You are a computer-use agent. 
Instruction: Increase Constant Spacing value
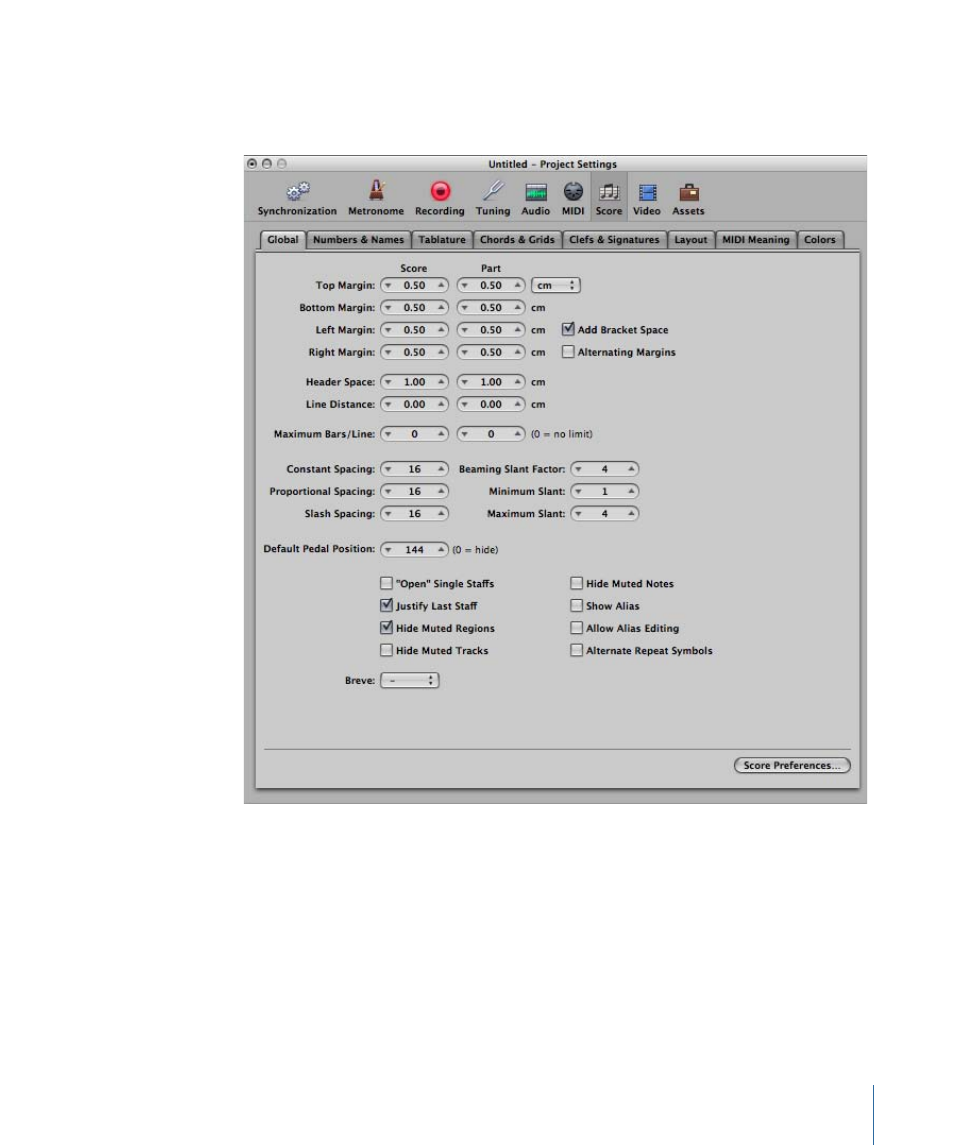[x=441, y=469]
